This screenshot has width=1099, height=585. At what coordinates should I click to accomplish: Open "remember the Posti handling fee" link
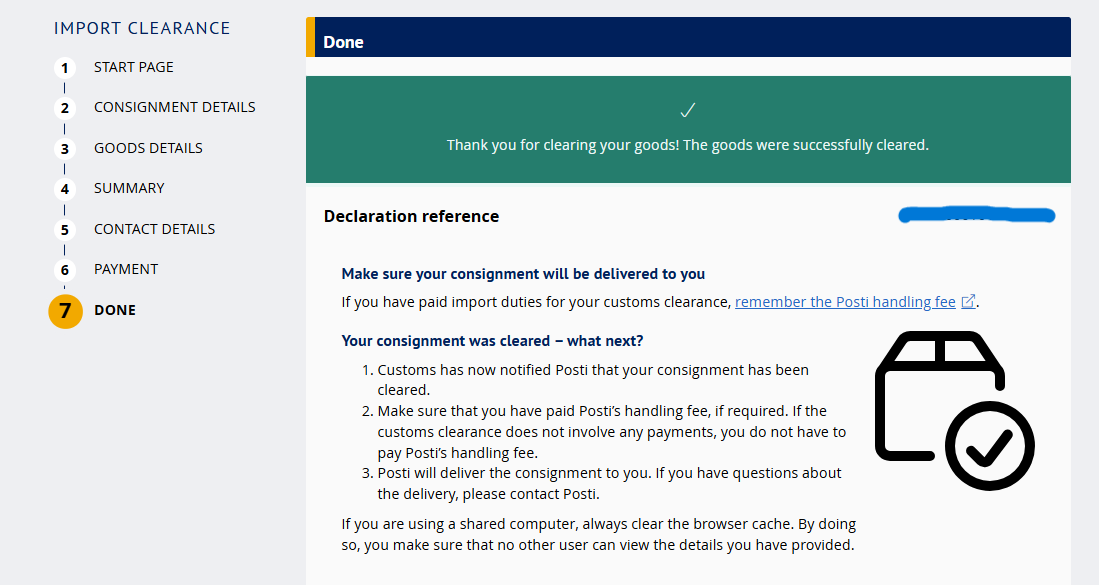(x=845, y=302)
